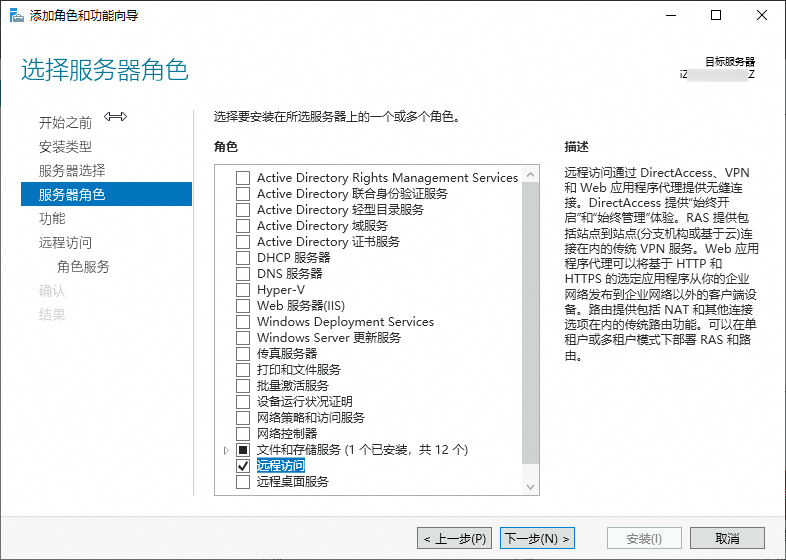Click the 下一步(N) button
This screenshot has width=786, height=560.
537,538
